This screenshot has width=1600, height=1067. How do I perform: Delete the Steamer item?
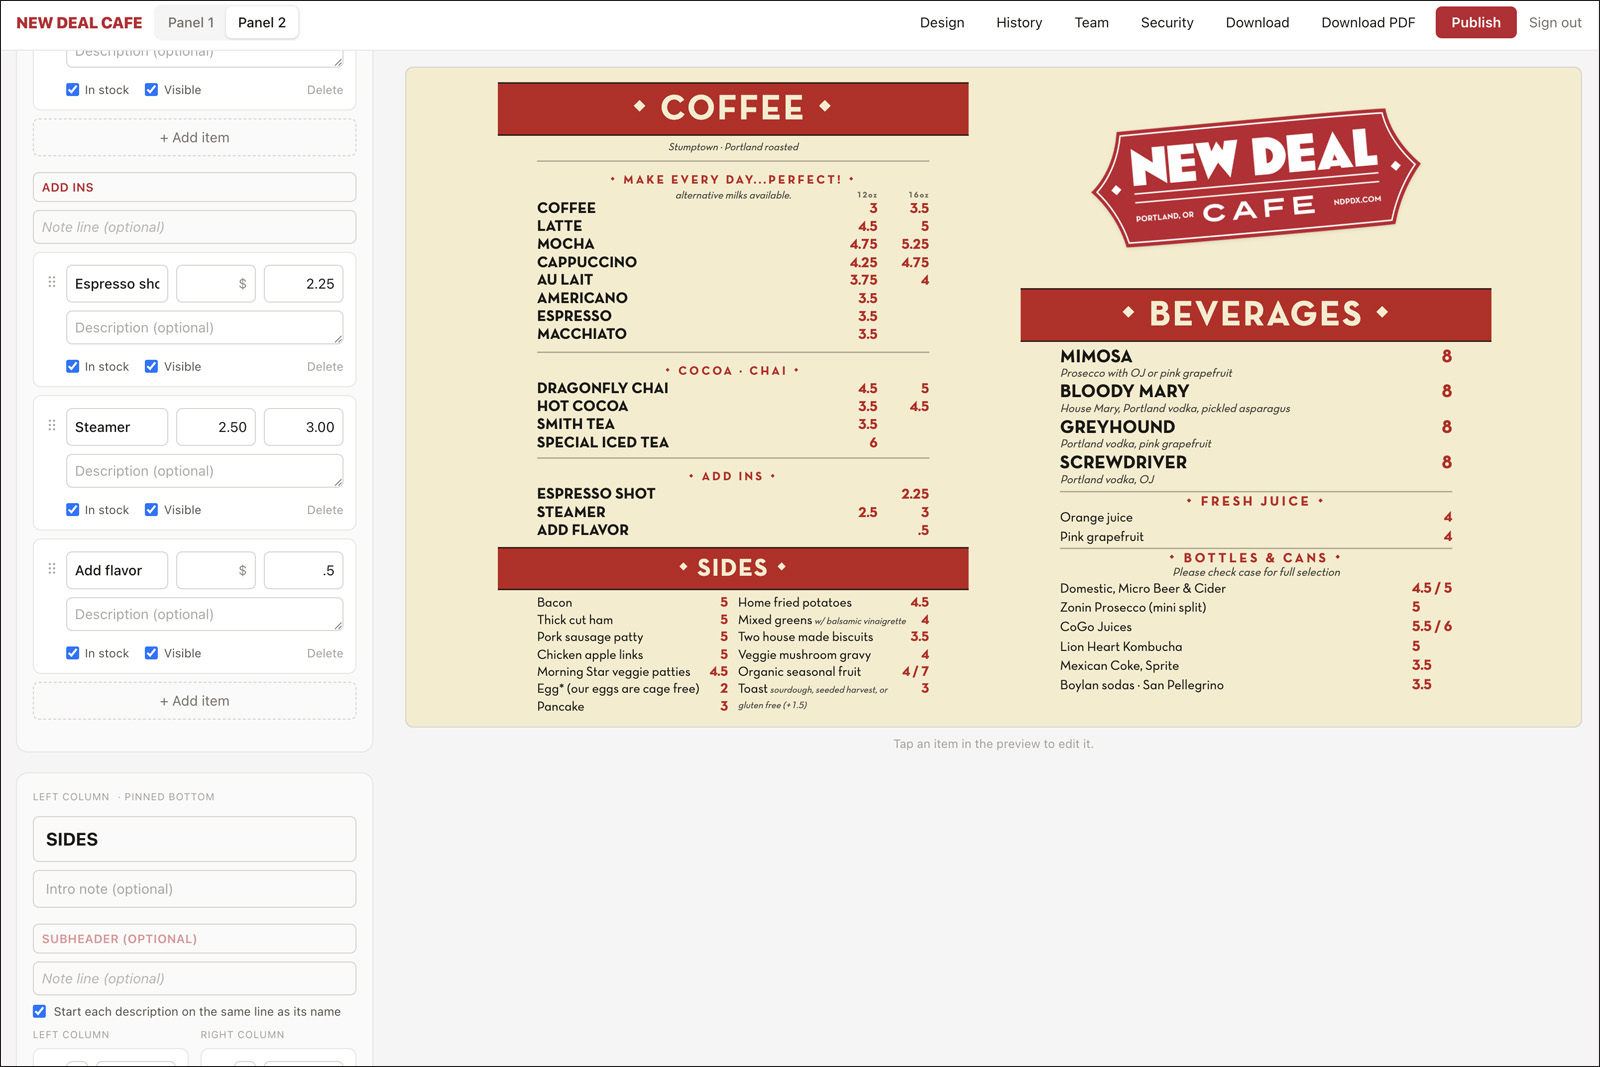point(325,510)
